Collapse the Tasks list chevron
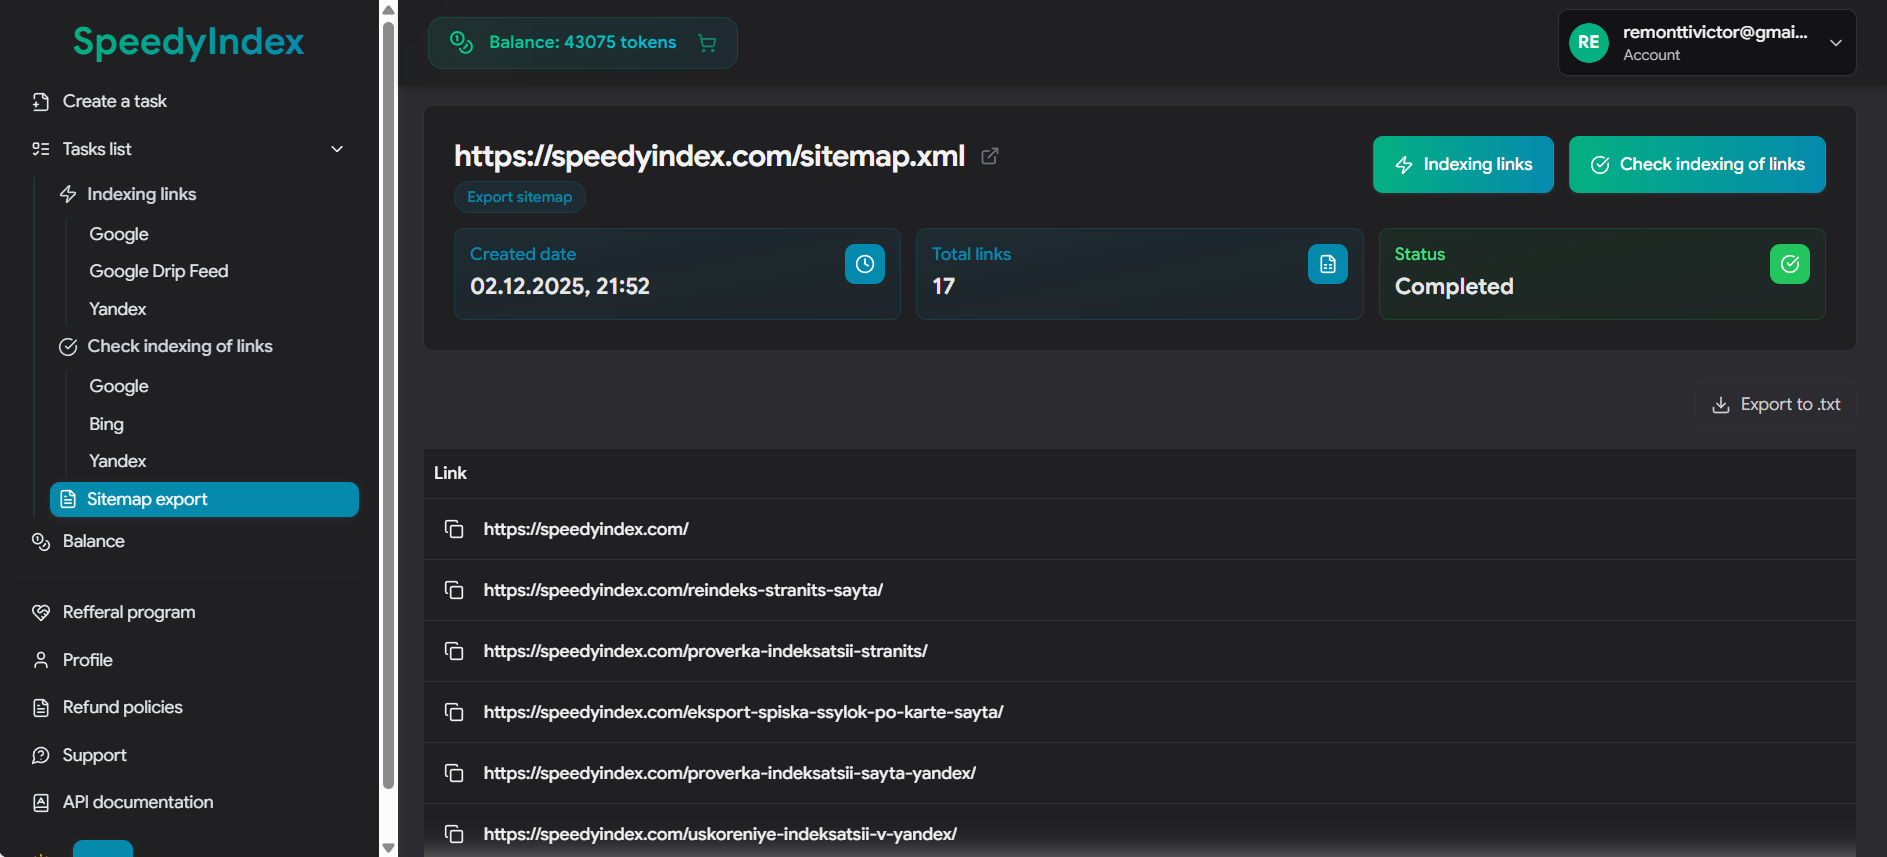Screen dimensions: 1887x857 pos(337,149)
